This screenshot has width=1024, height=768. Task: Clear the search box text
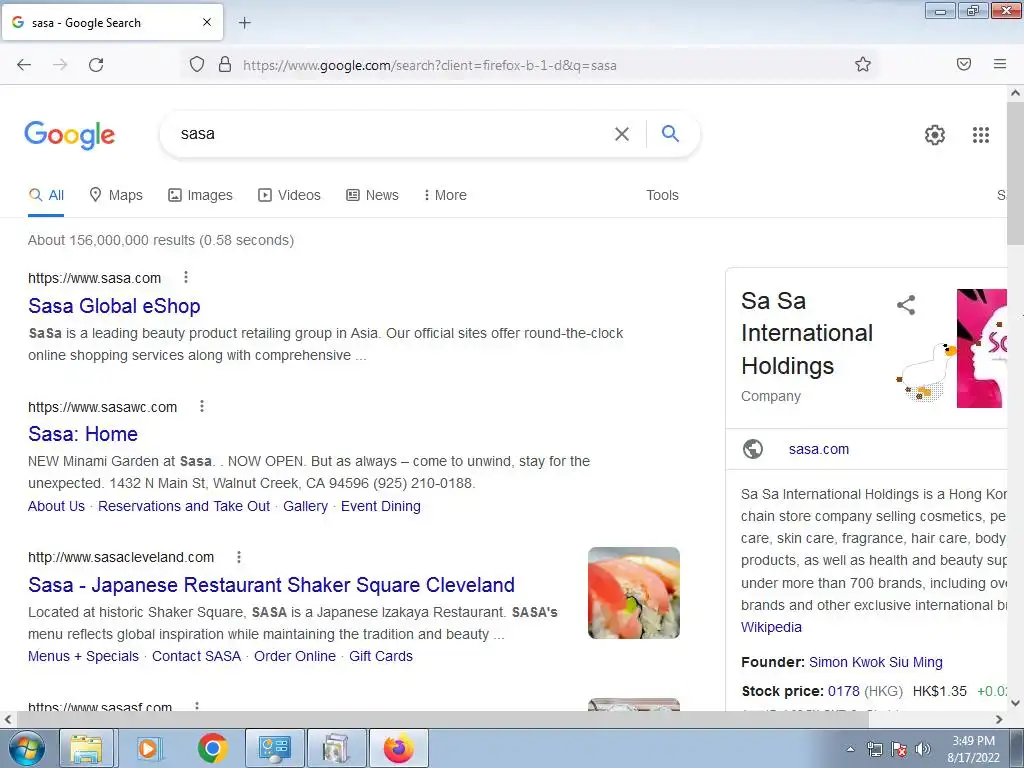[622, 134]
